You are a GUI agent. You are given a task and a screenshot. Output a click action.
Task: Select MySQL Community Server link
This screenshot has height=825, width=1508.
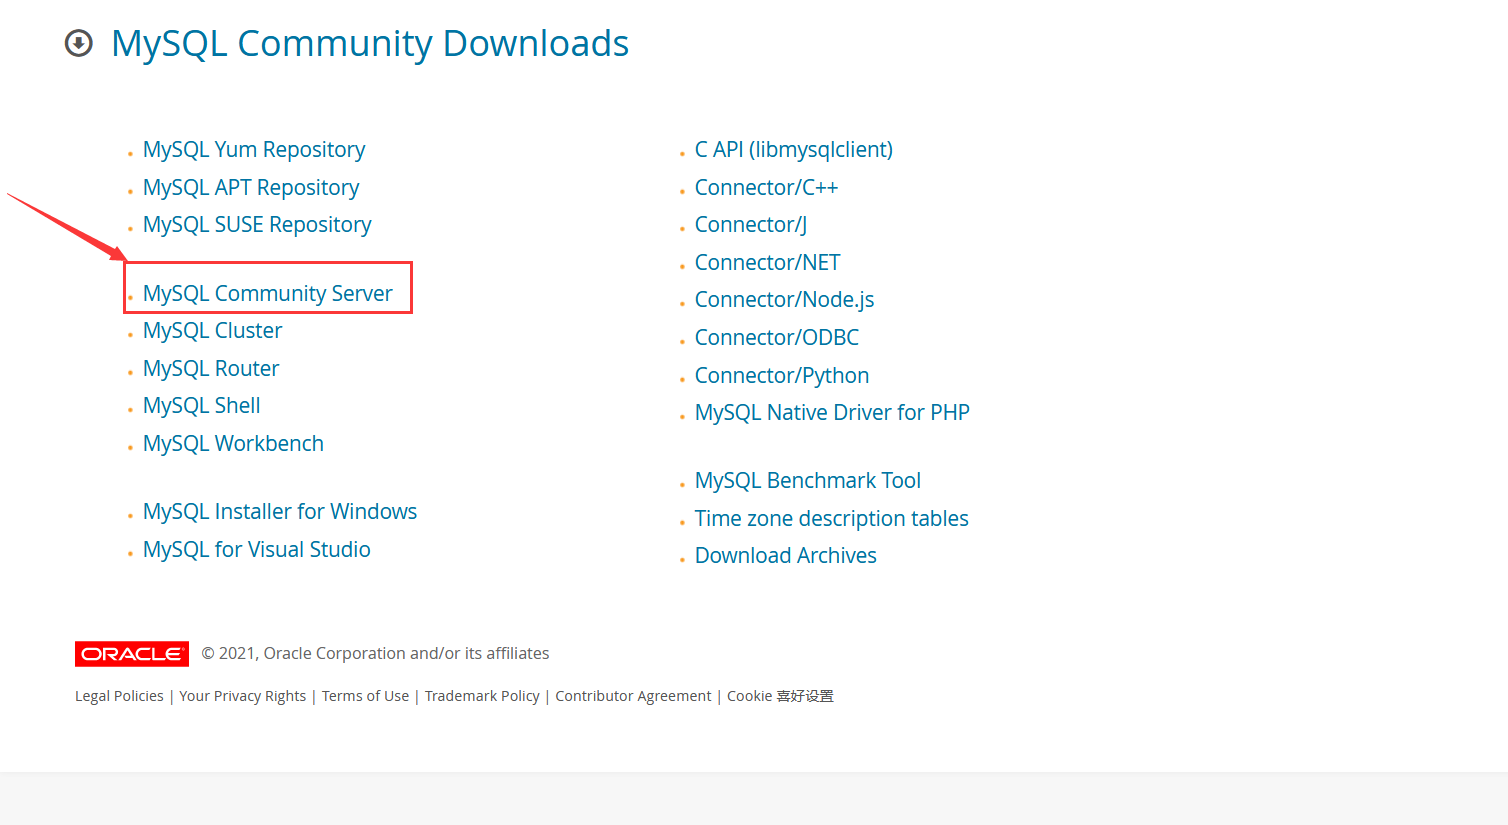point(268,294)
